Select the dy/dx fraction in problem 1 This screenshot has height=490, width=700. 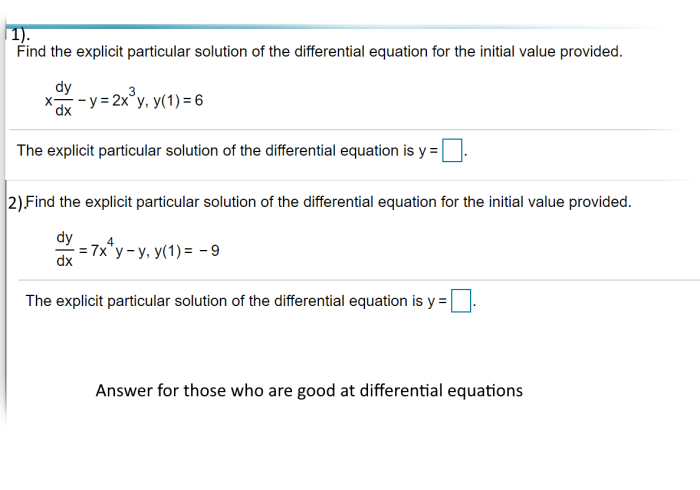click(x=63, y=99)
